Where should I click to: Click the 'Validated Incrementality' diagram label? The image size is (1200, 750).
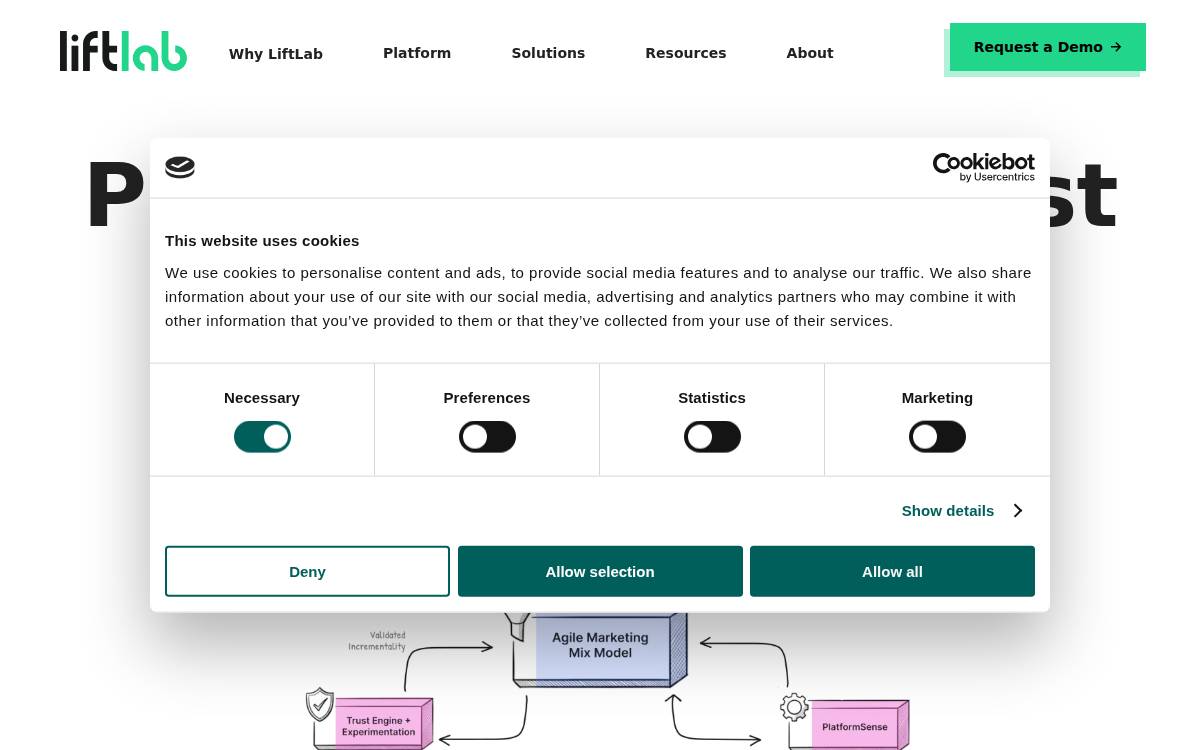(x=377, y=641)
